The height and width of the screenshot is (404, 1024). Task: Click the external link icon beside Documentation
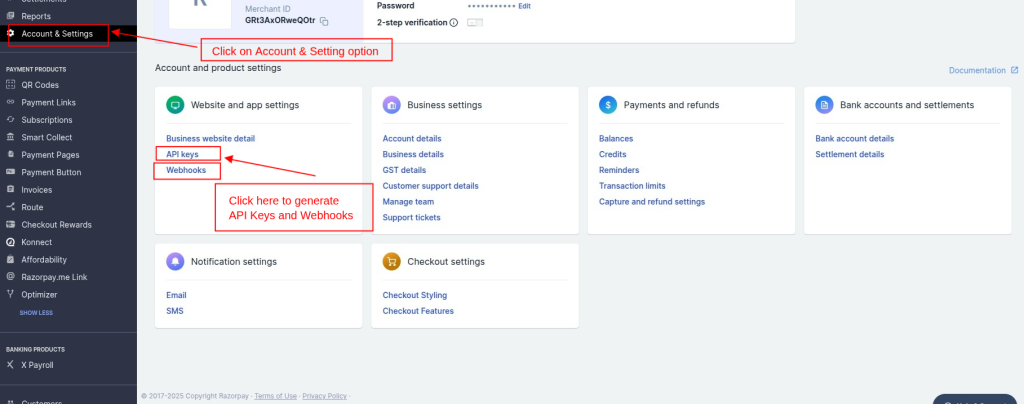(1014, 70)
